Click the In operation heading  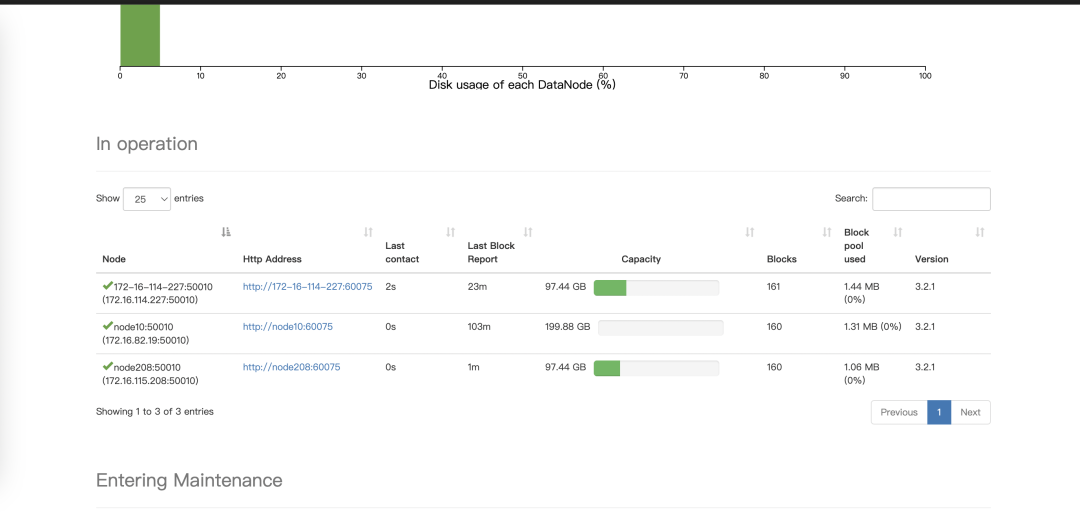(x=147, y=144)
